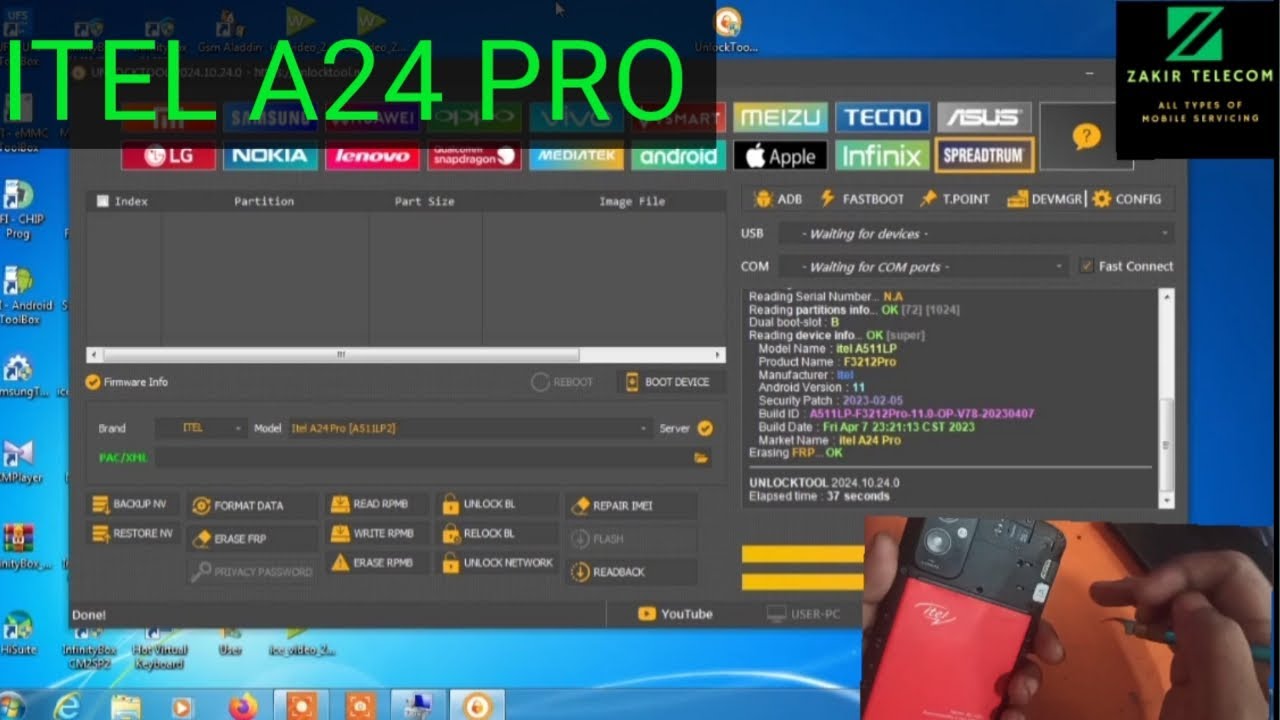Open the T.POINT test point viewer

pyautogui.click(x=954, y=199)
